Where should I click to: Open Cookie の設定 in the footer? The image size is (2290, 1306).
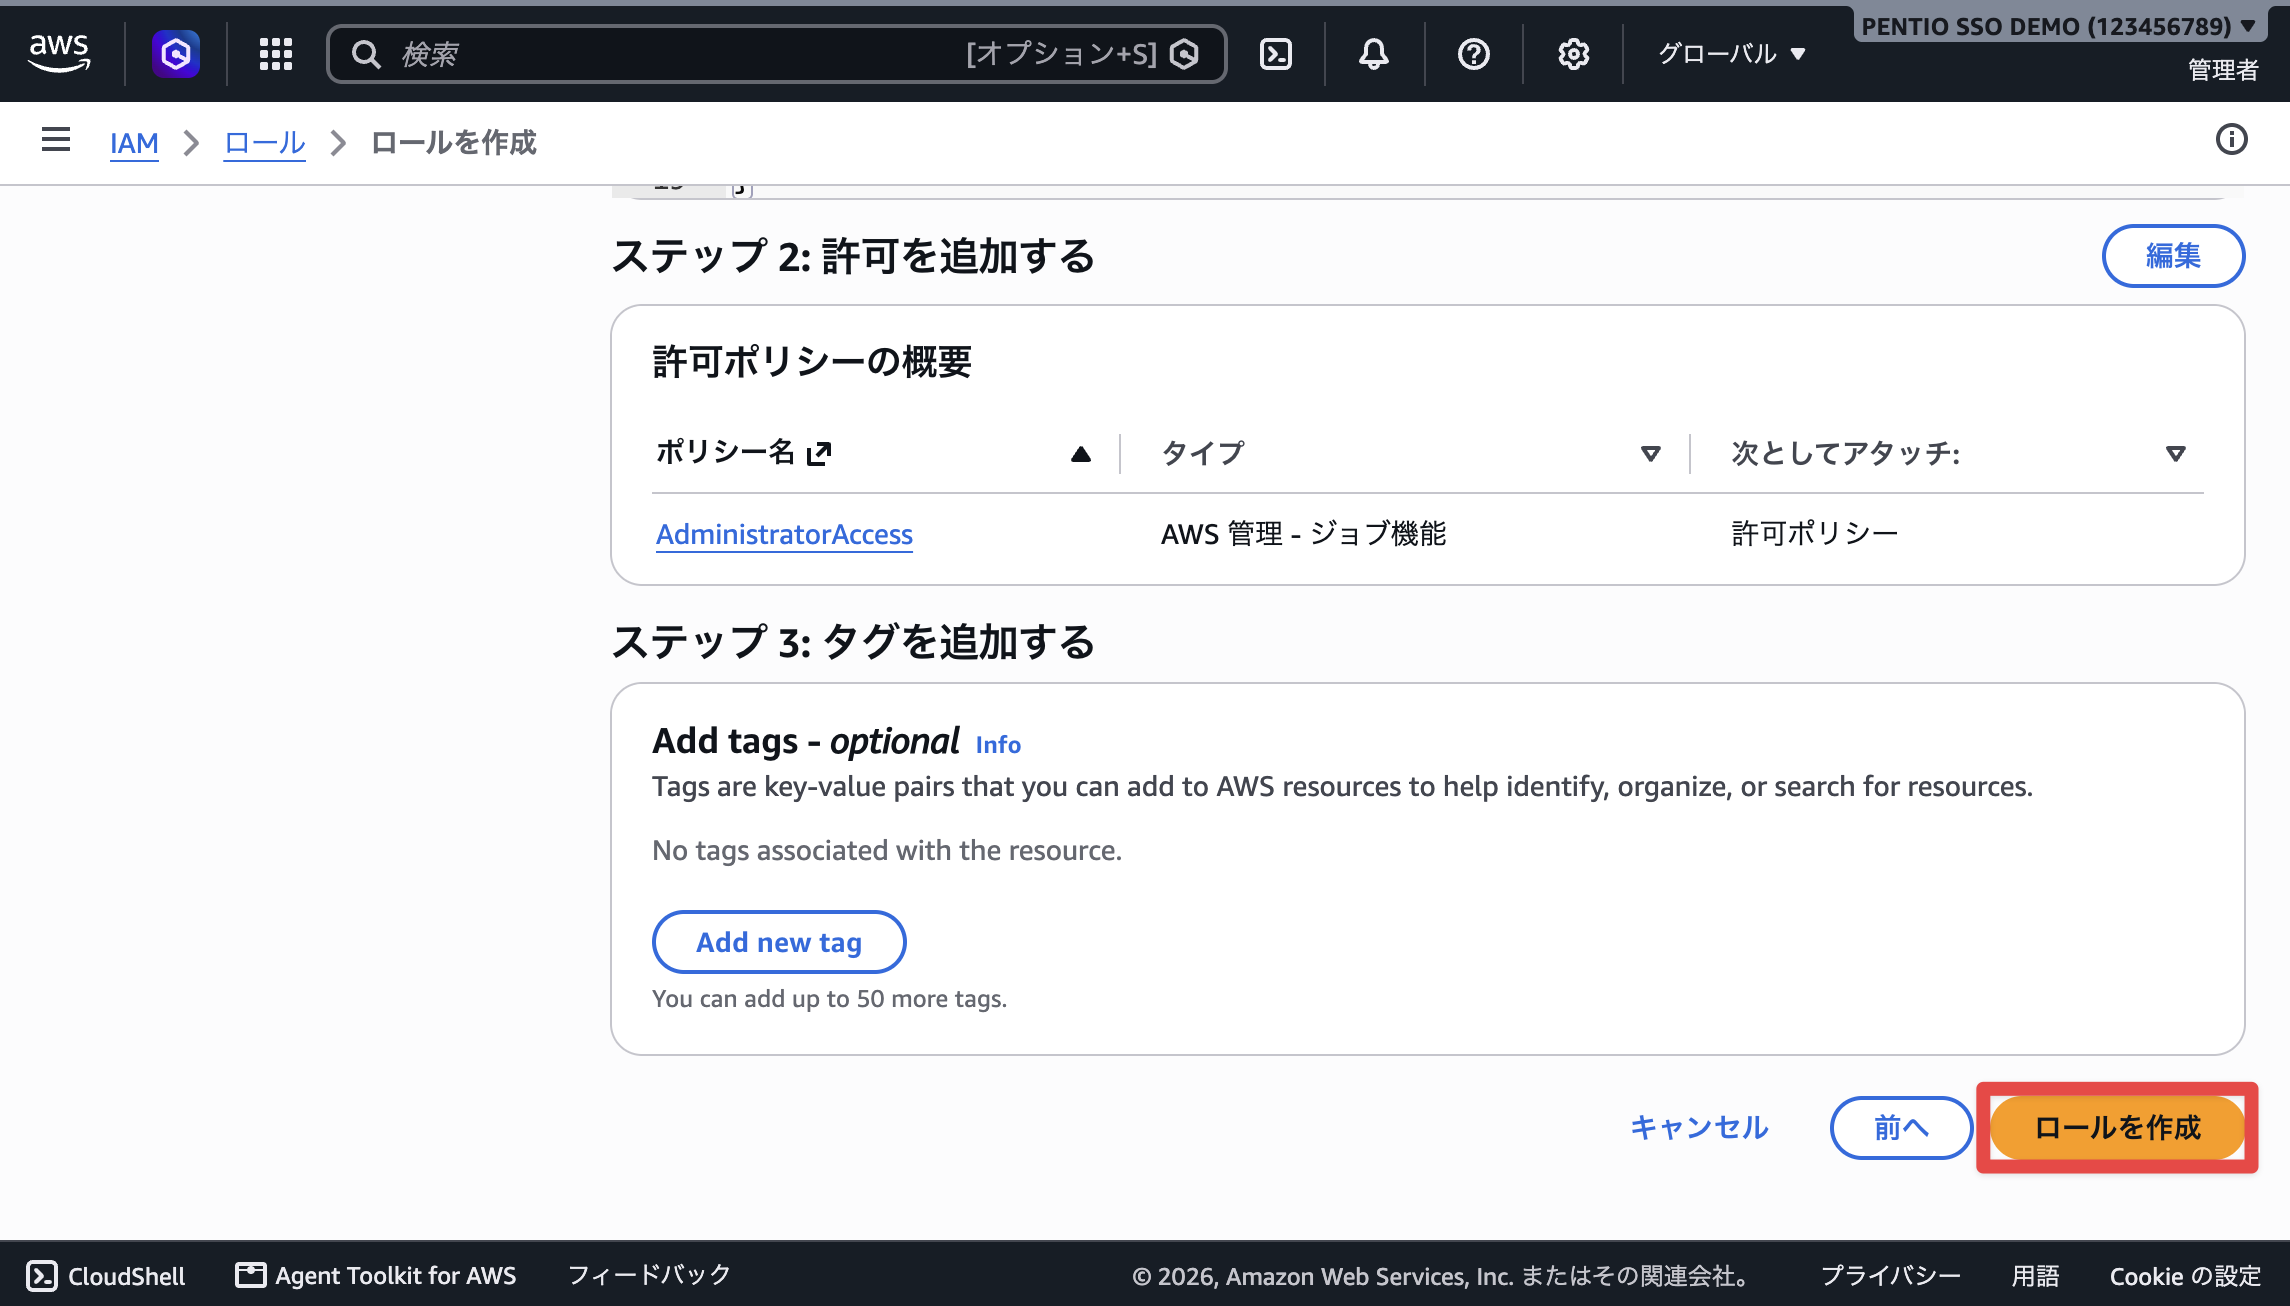2185,1276
